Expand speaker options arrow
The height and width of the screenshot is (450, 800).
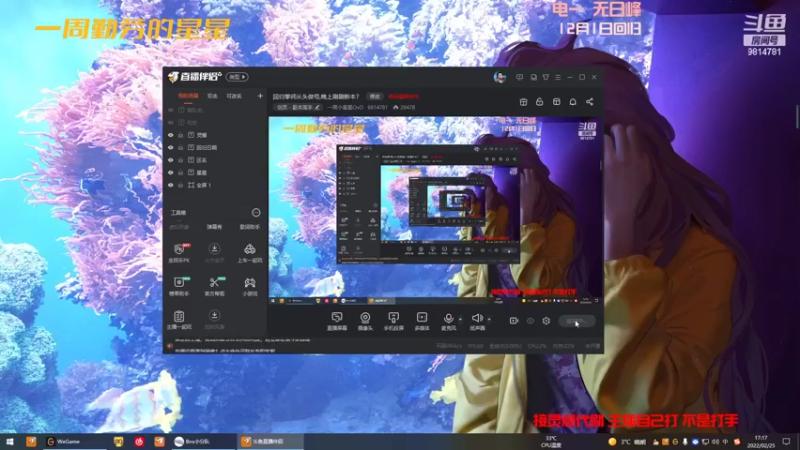489,319
